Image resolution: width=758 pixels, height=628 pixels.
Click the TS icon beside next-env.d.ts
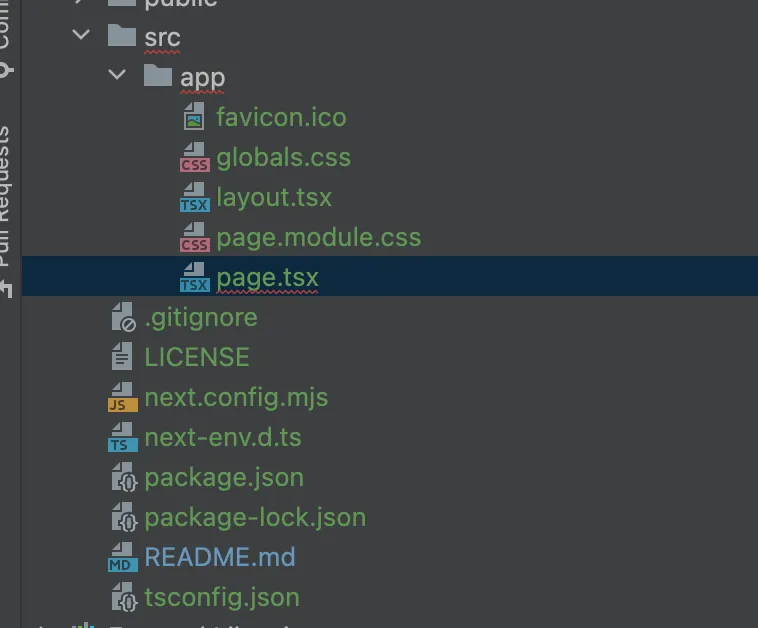point(123,438)
